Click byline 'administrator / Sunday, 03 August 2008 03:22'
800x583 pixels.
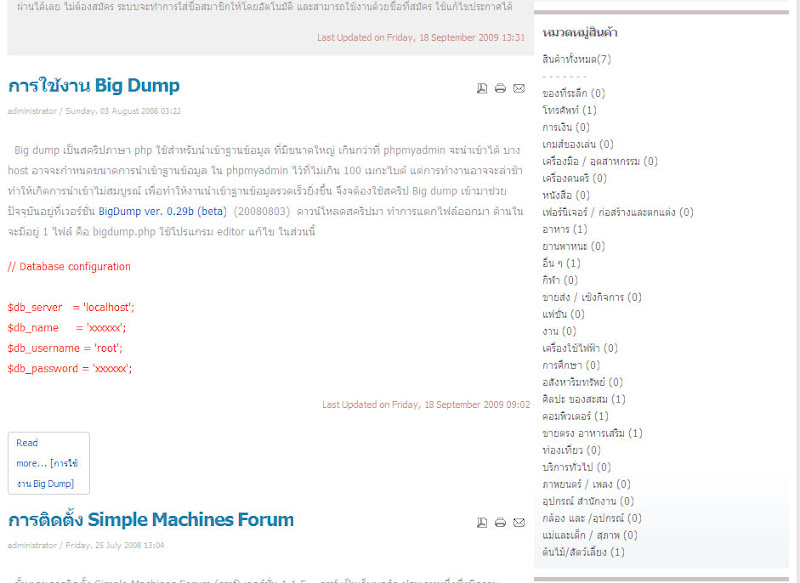[94, 111]
